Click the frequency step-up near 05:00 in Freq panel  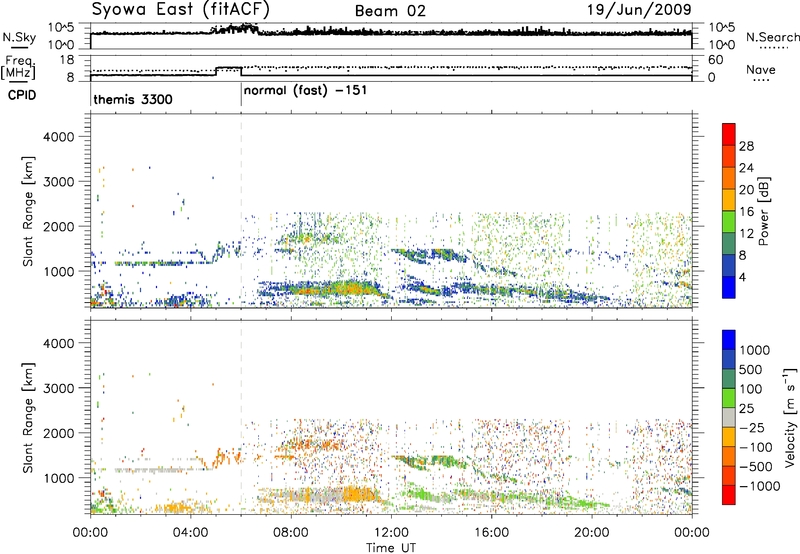pyautogui.click(x=217, y=71)
